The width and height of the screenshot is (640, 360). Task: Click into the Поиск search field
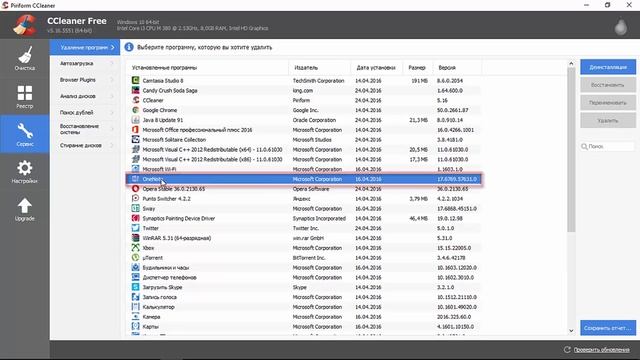[608, 147]
